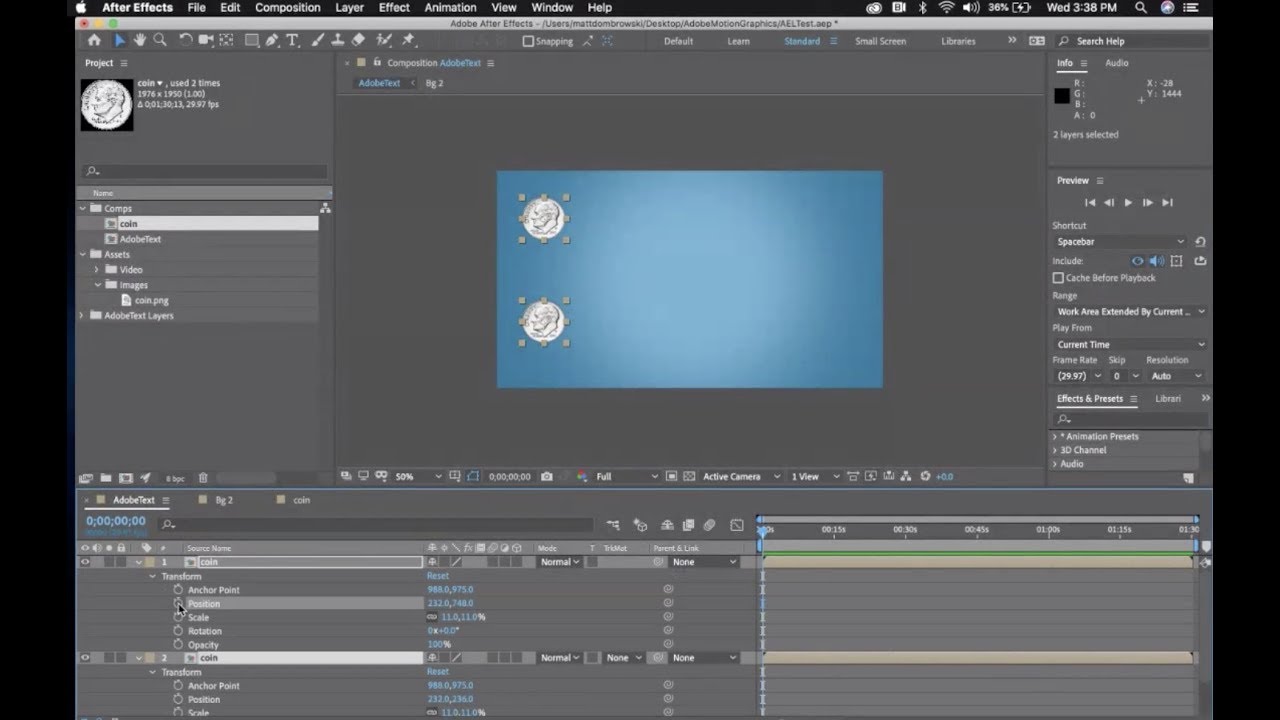The image size is (1280, 720).
Task: Collapse the Transform group of the coin layer
Action: pos(152,576)
